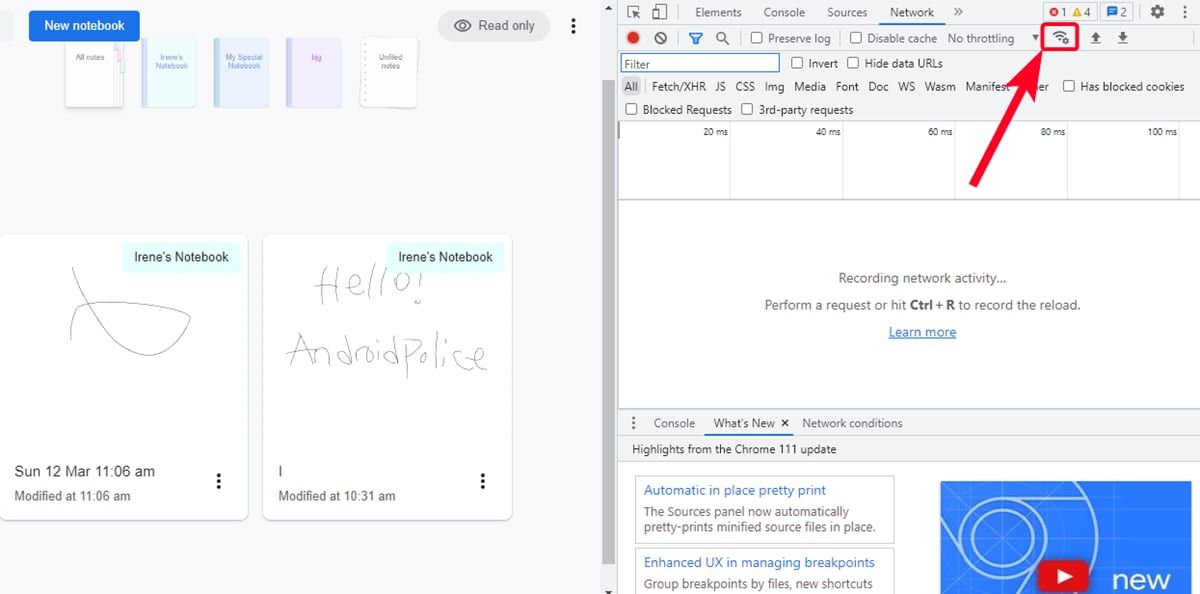The width and height of the screenshot is (1200, 594).
Task: Click the import HAR file upload icon
Action: coord(1095,38)
